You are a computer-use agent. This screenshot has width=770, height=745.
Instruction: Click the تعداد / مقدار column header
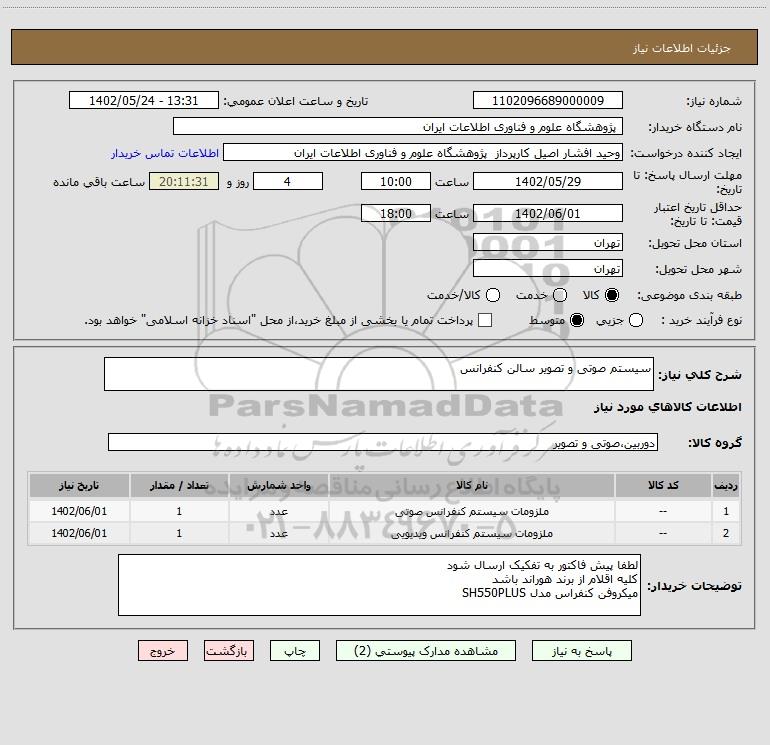point(179,485)
